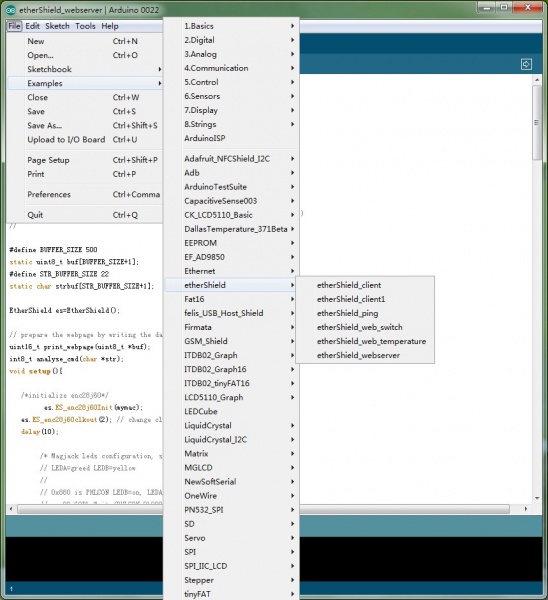Open Page Setup from File menu
Viewport: 548px width, 600px height.
coord(85,160)
